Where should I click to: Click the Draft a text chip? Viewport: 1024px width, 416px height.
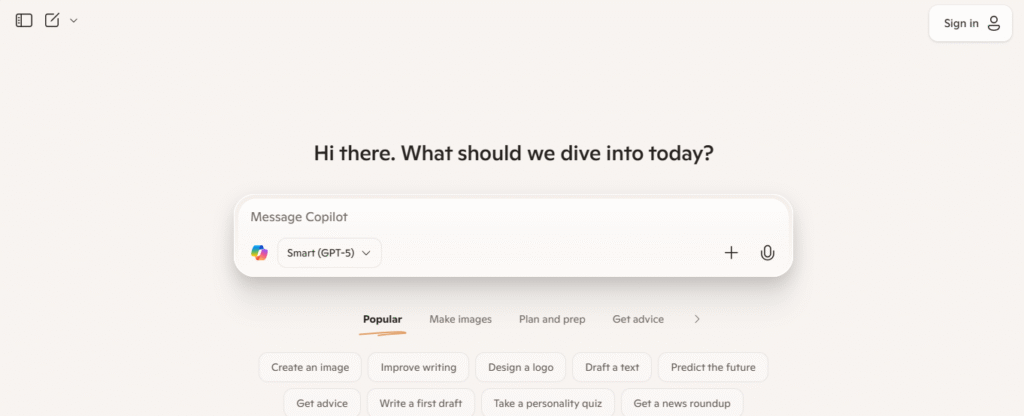coord(612,367)
